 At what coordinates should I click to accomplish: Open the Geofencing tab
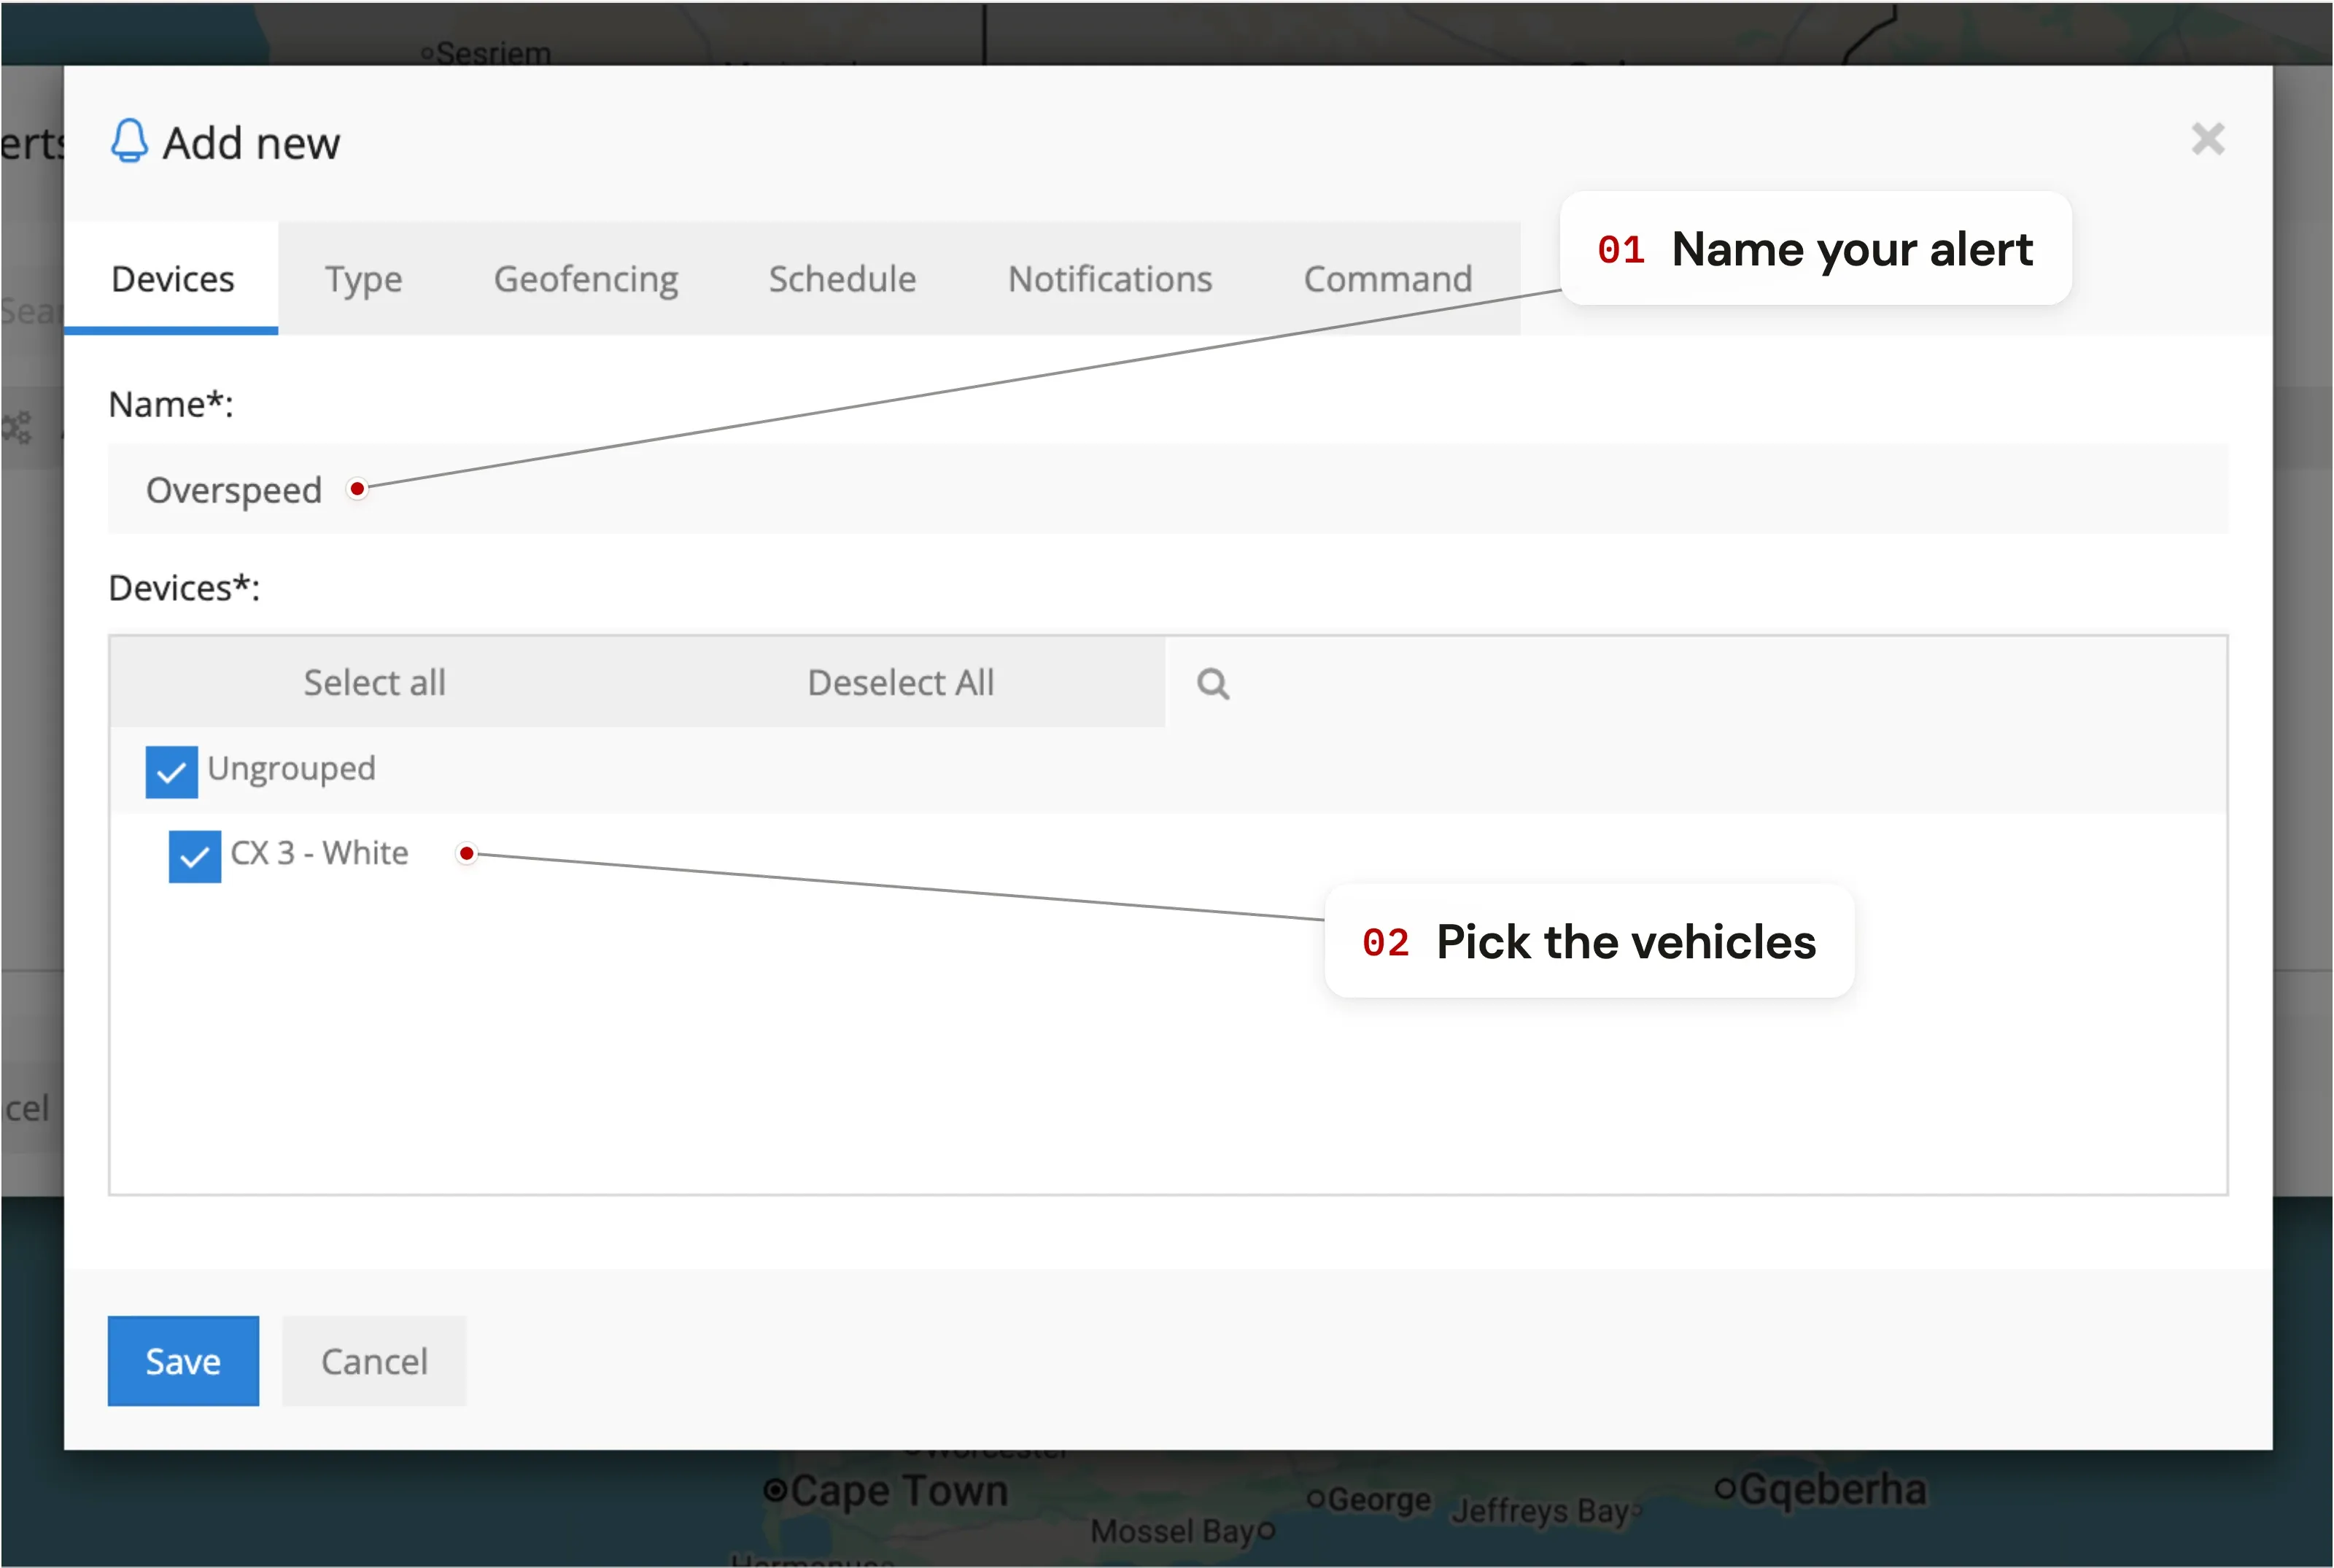tap(586, 279)
